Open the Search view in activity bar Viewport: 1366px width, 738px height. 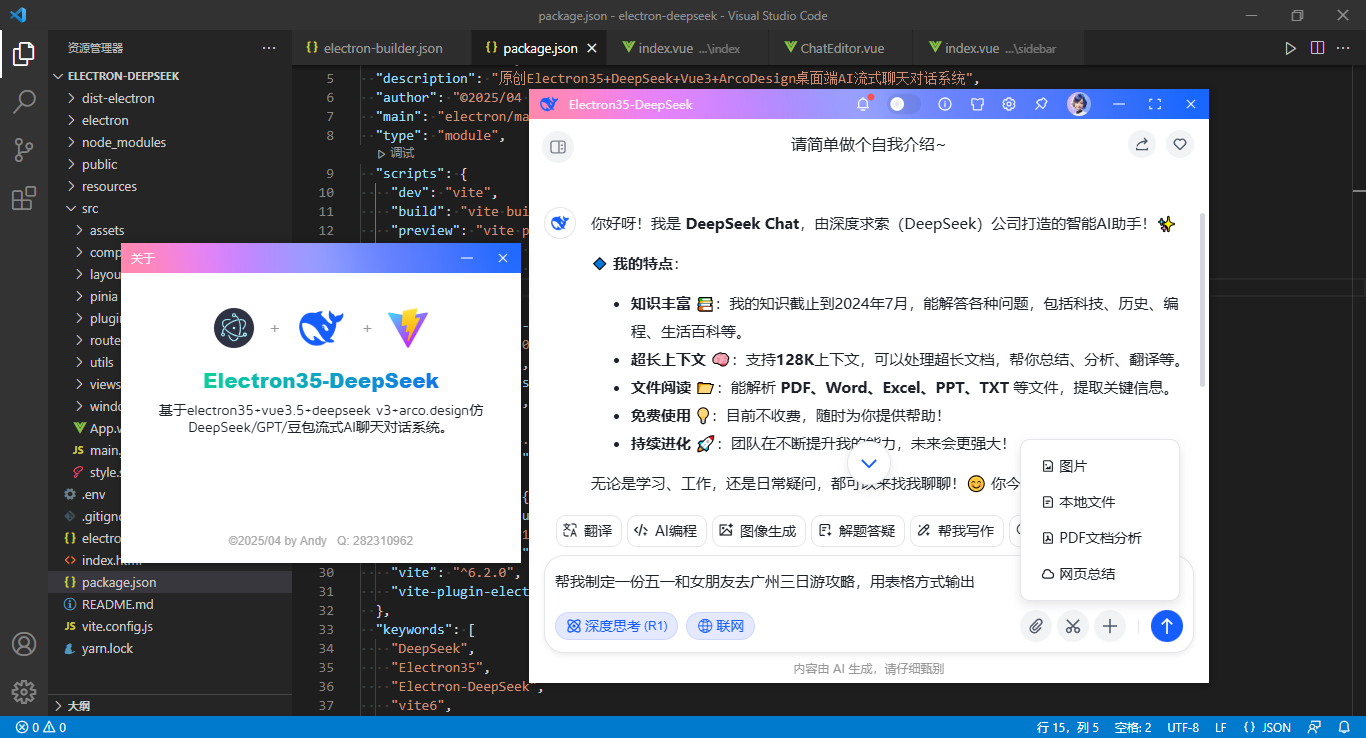click(x=24, y=102)
